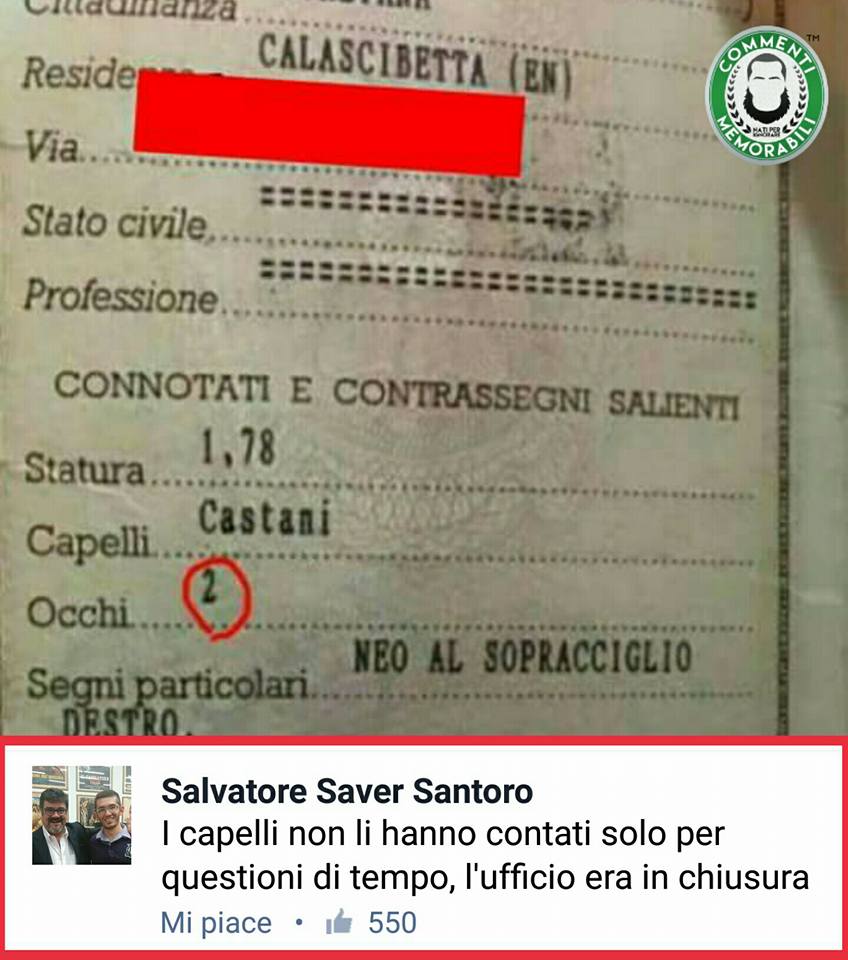Open Salvatore Saver Santoro's profile picture
Screen dimensions: 848x960
(81, 815)
